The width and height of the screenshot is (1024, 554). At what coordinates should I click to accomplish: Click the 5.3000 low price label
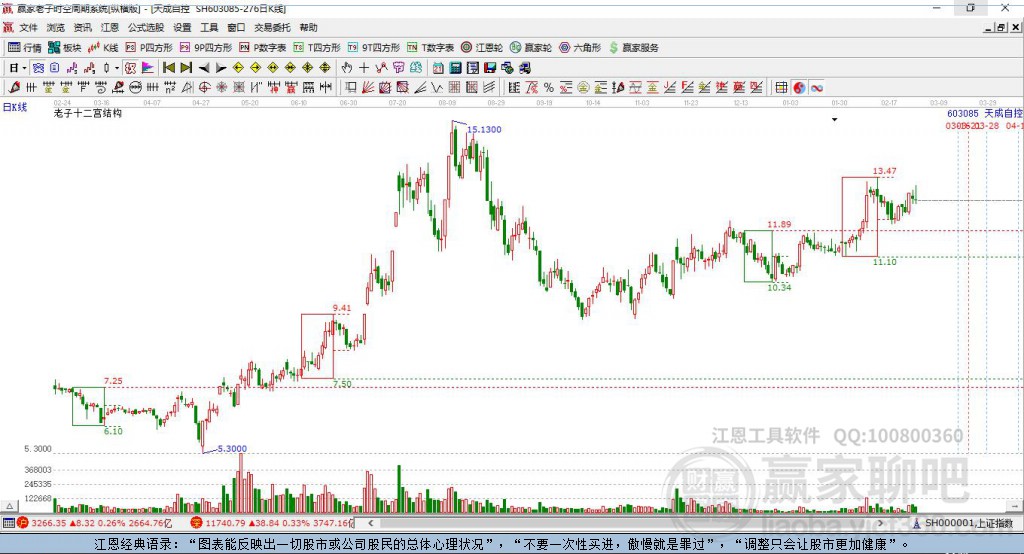click(x=232, y=449)
